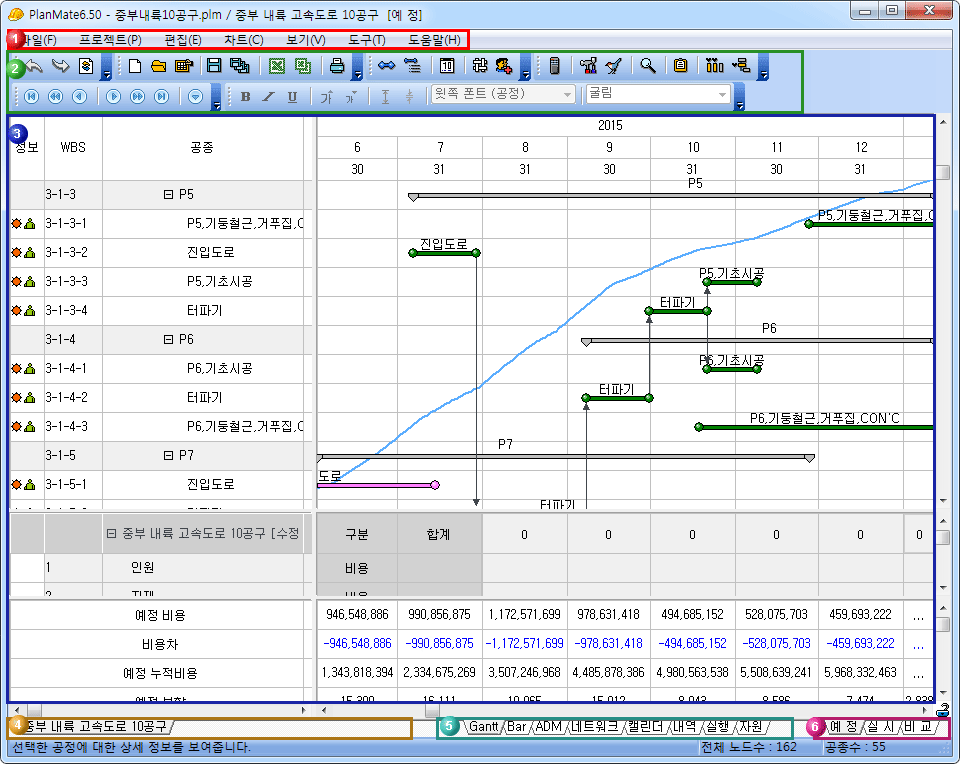Click the magnifying glass search icon
This screenshot has height=764, width=960.
pyautogui.click(x=648, y=66)
